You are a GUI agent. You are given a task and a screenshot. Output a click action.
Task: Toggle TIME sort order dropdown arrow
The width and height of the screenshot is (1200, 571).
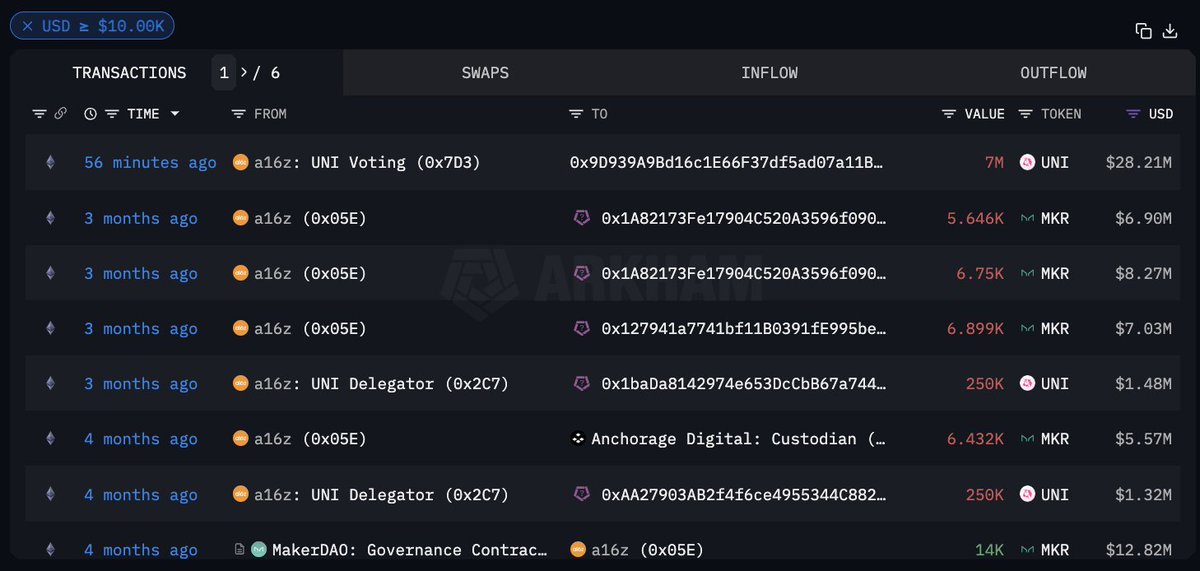coord(175,114)
